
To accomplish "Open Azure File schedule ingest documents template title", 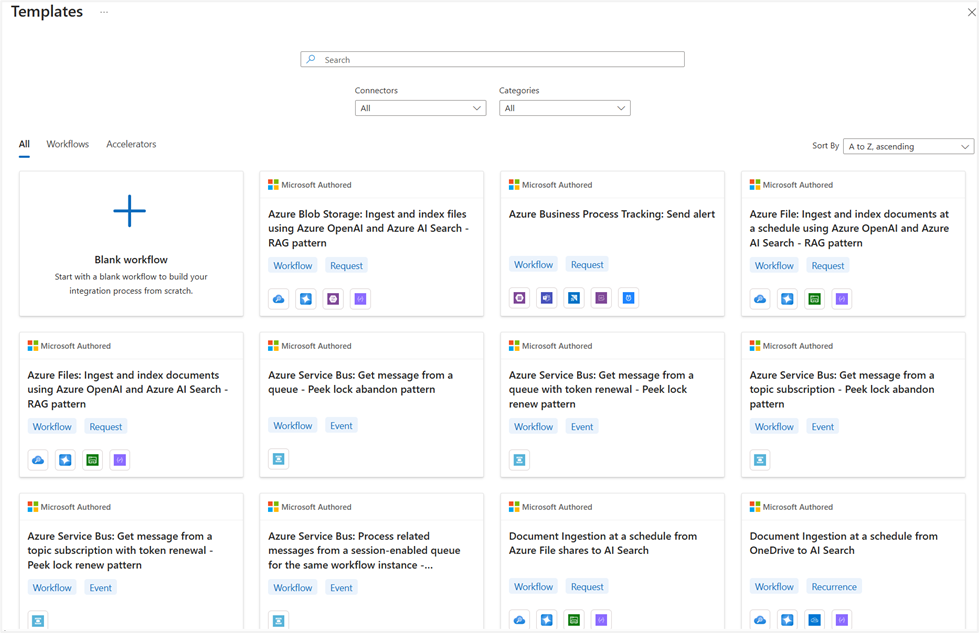I will tap(849, 228).
